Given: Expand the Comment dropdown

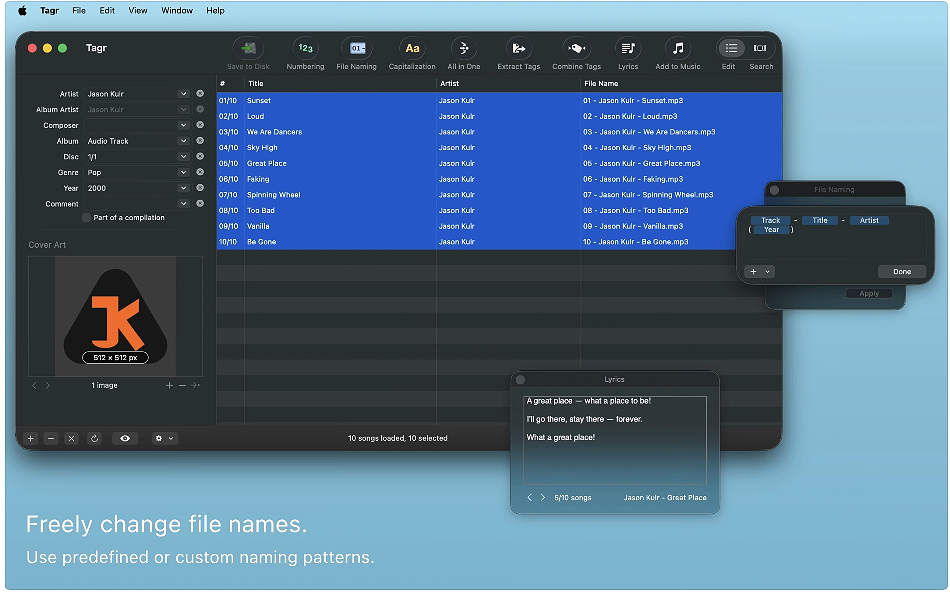Looking at the screenshot, I should click(x=183, y=204).
